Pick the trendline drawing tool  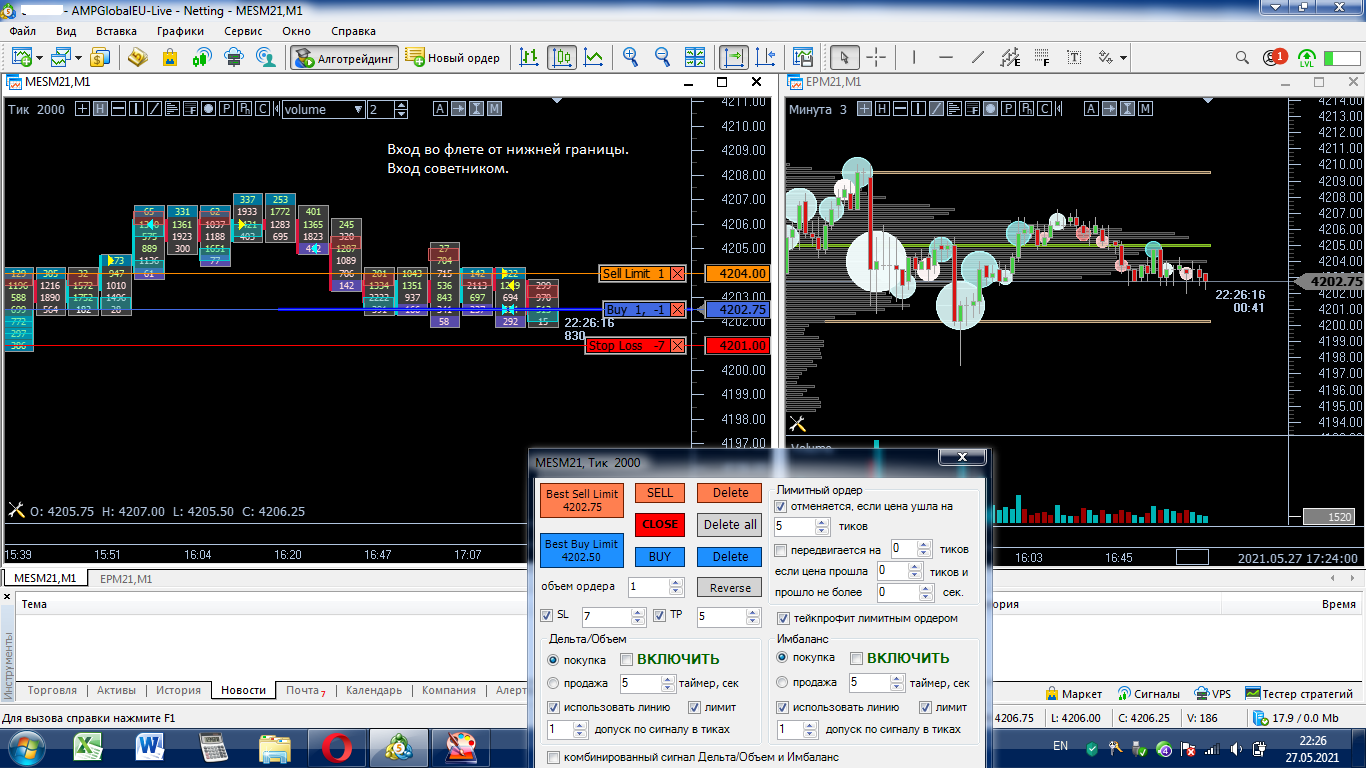click(x=978, y=58)
